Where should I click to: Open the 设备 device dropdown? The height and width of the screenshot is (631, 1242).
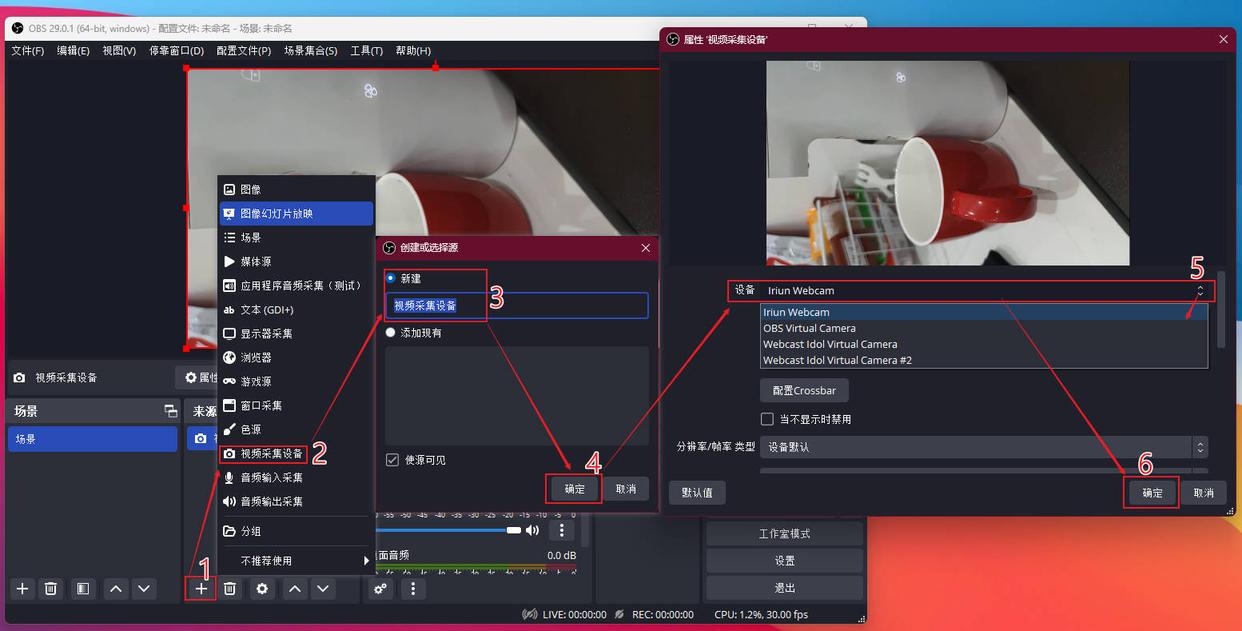(980, 290)
